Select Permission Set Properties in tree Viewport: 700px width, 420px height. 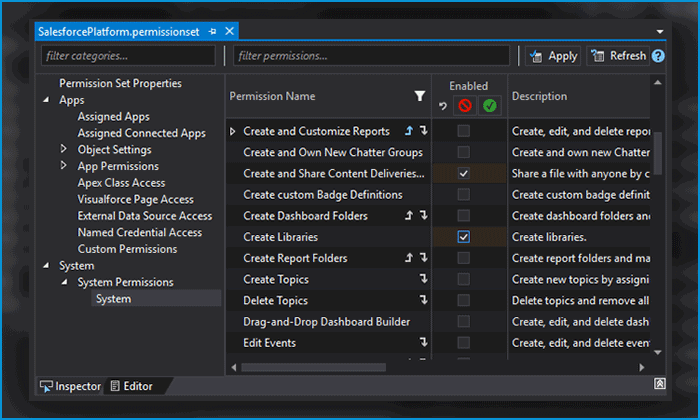[121, 83]
